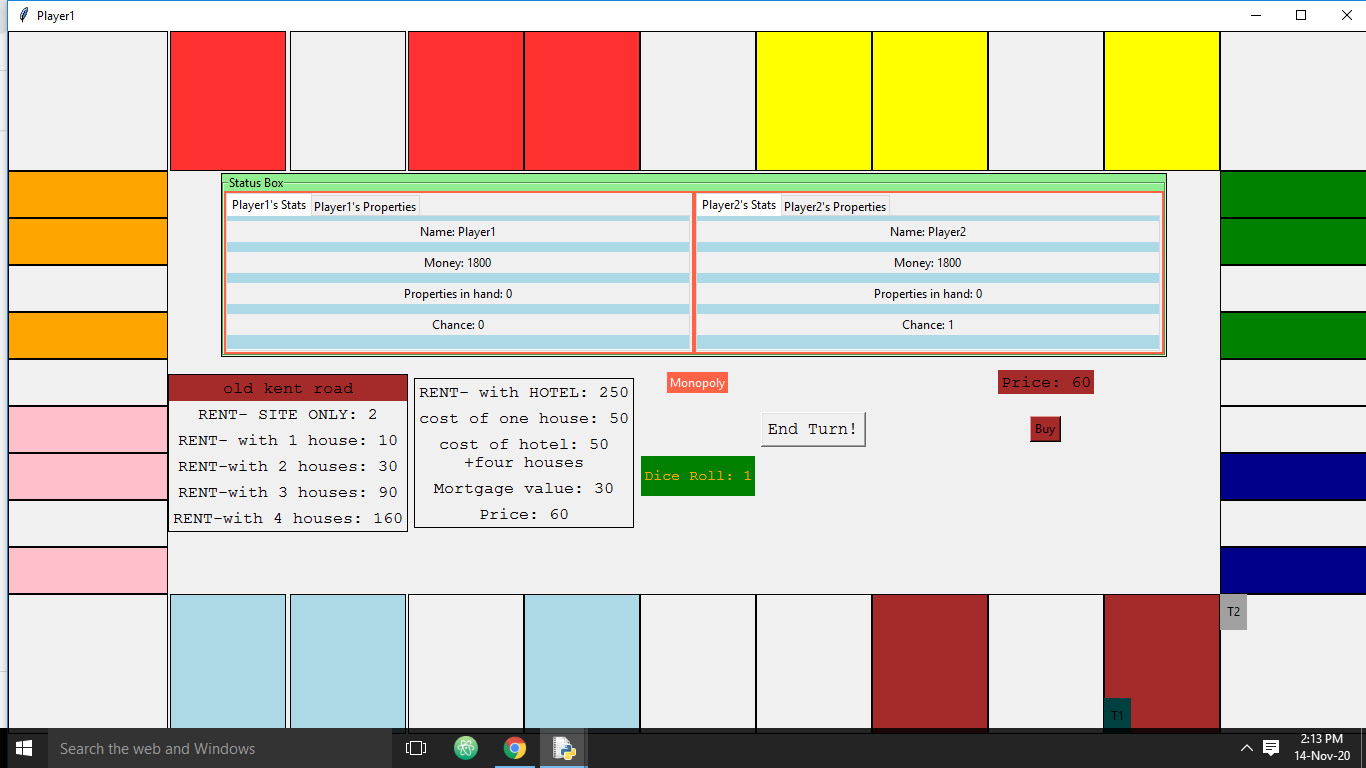The width and height of the screenshot is (1366, 768).
Task: Open the Windows Start menu
Action: pos(24,748)
